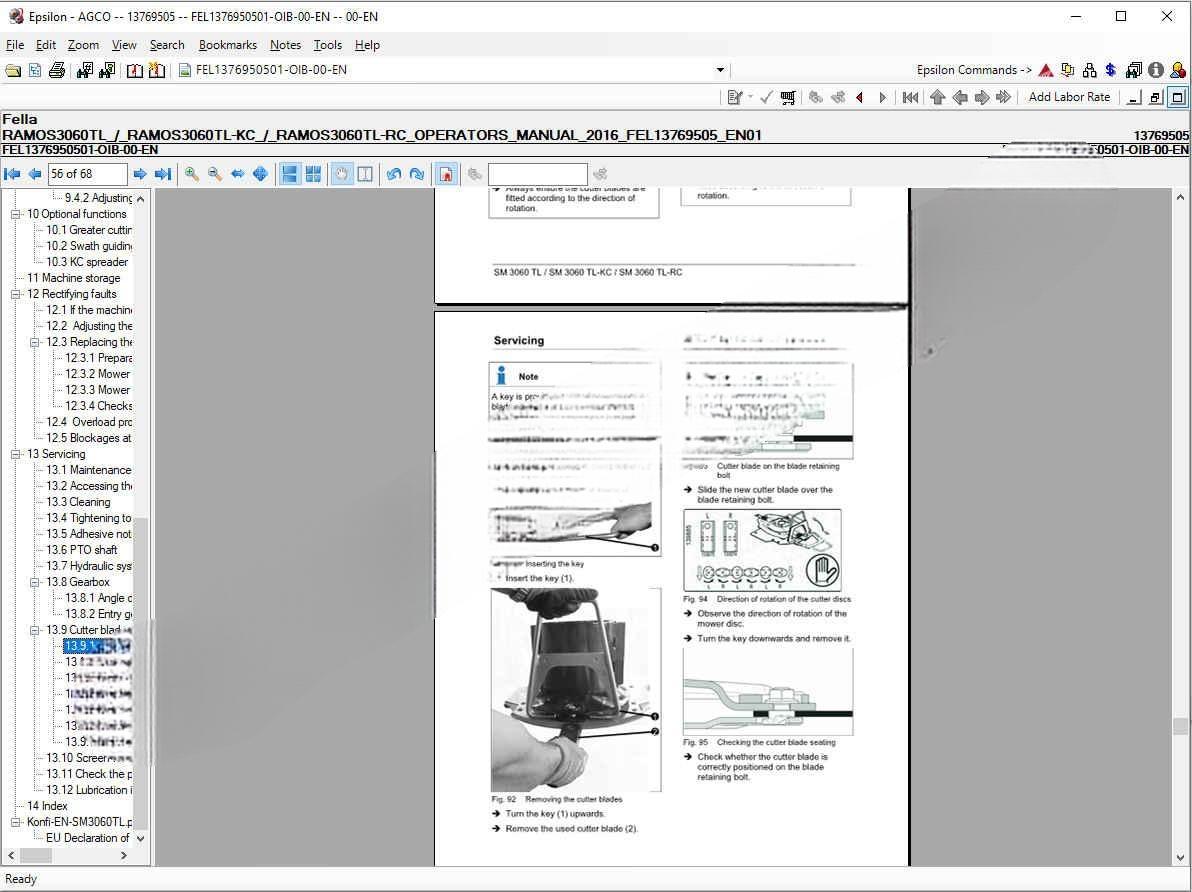The height and width of the screenshot is (892, 1192).
Task: Click the information circle icon
Action: [x=1156, y=70]
